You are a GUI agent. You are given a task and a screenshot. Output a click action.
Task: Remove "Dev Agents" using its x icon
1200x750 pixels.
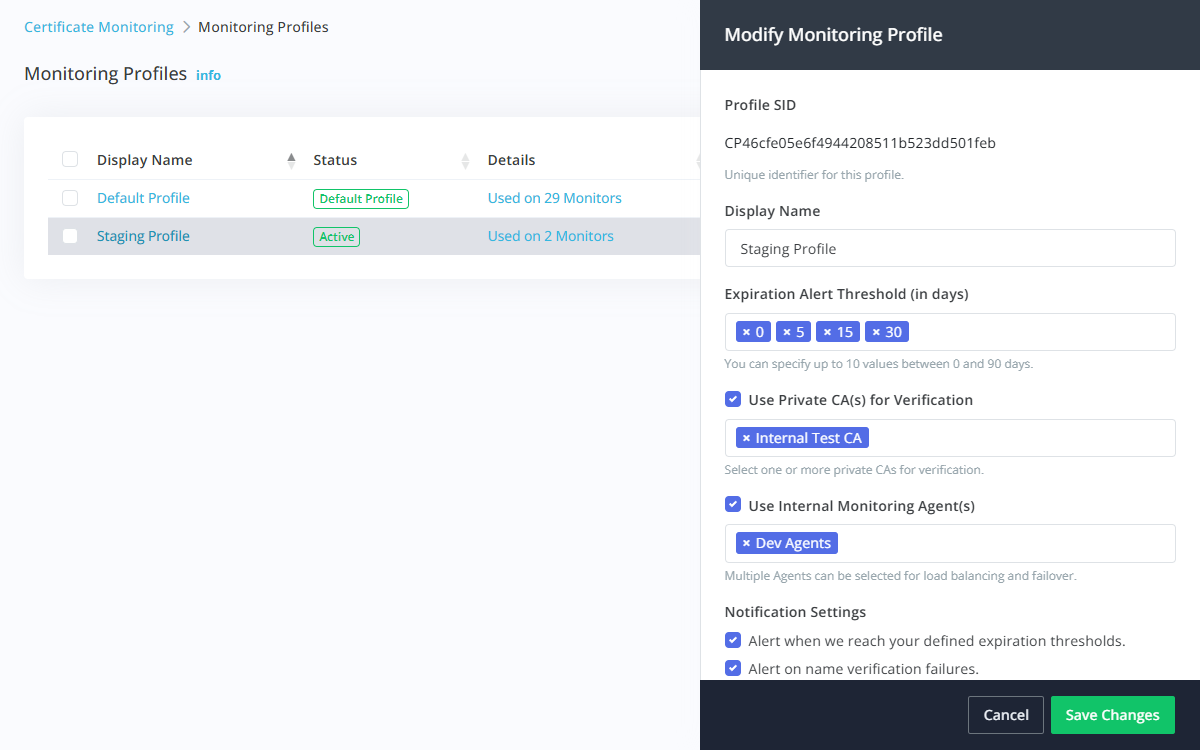747,542
